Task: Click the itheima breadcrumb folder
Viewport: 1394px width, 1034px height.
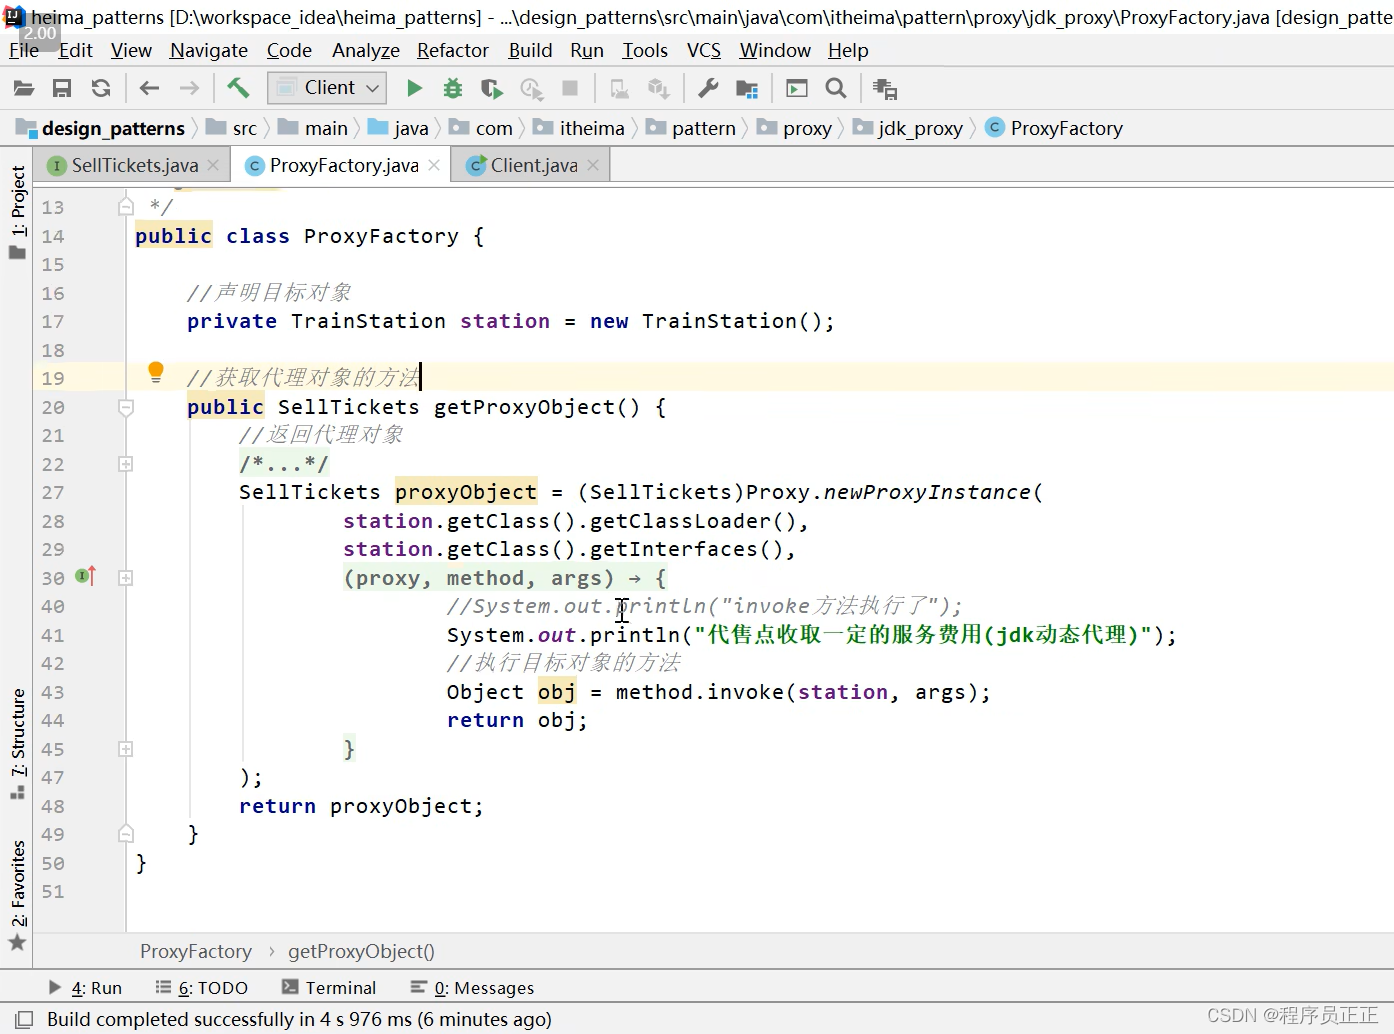Action: [579, 128]
